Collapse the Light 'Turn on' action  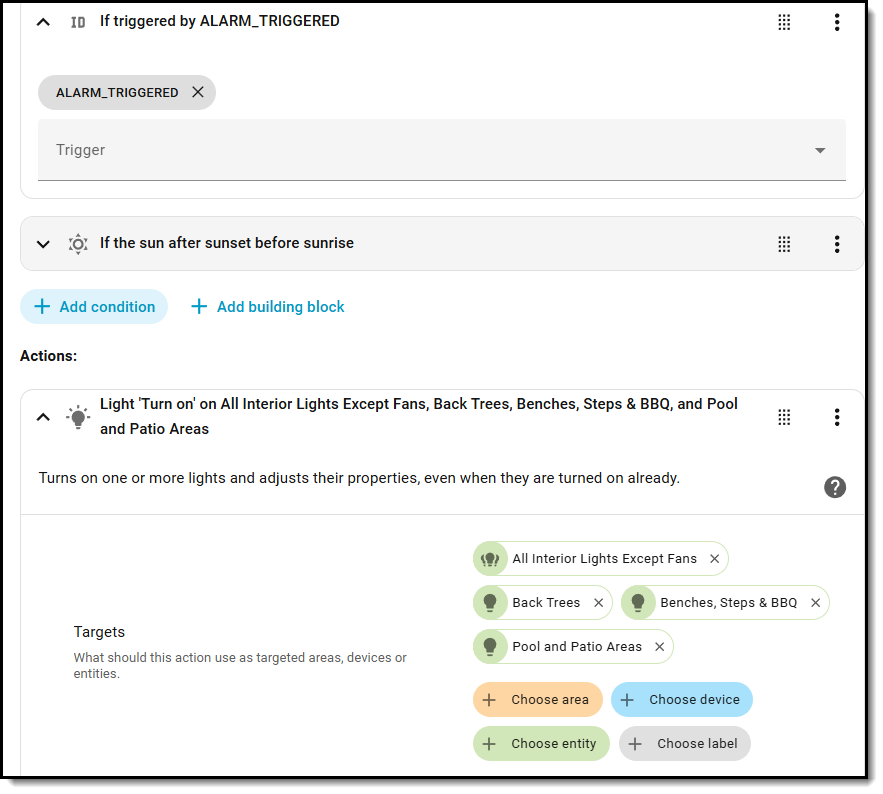coord(43,417)
